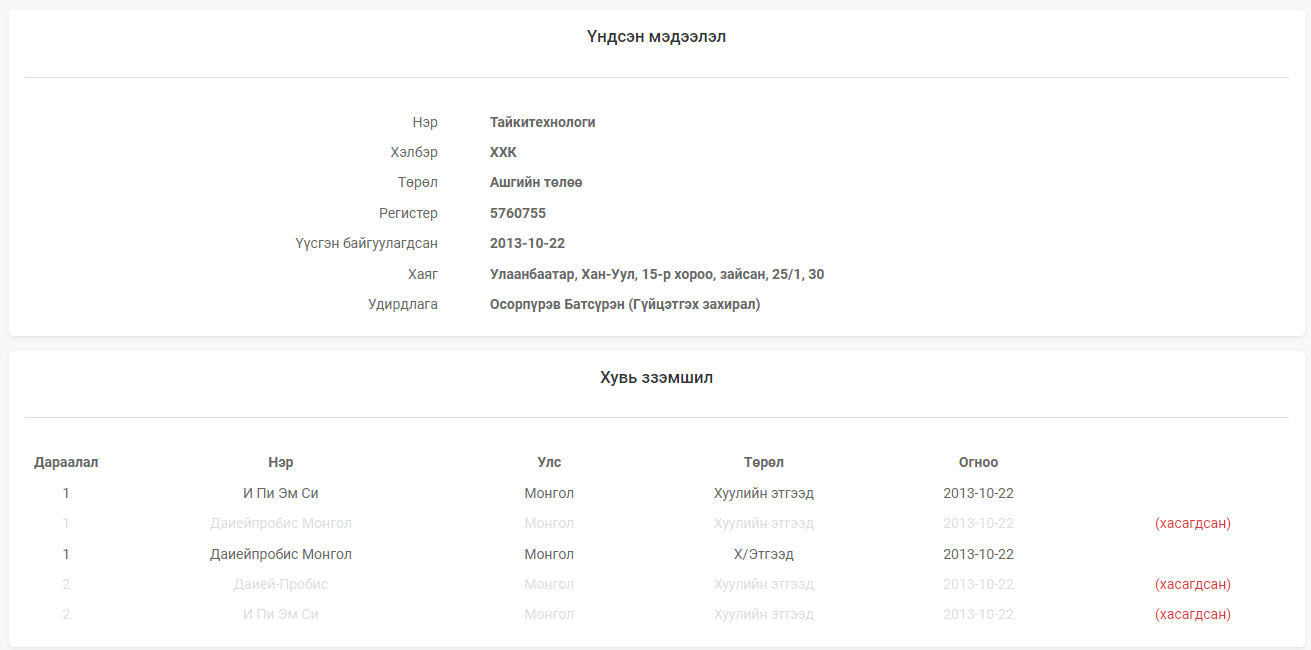Select Даиейпробис Монгол in the Х/Этгээд row

(281, 554)
